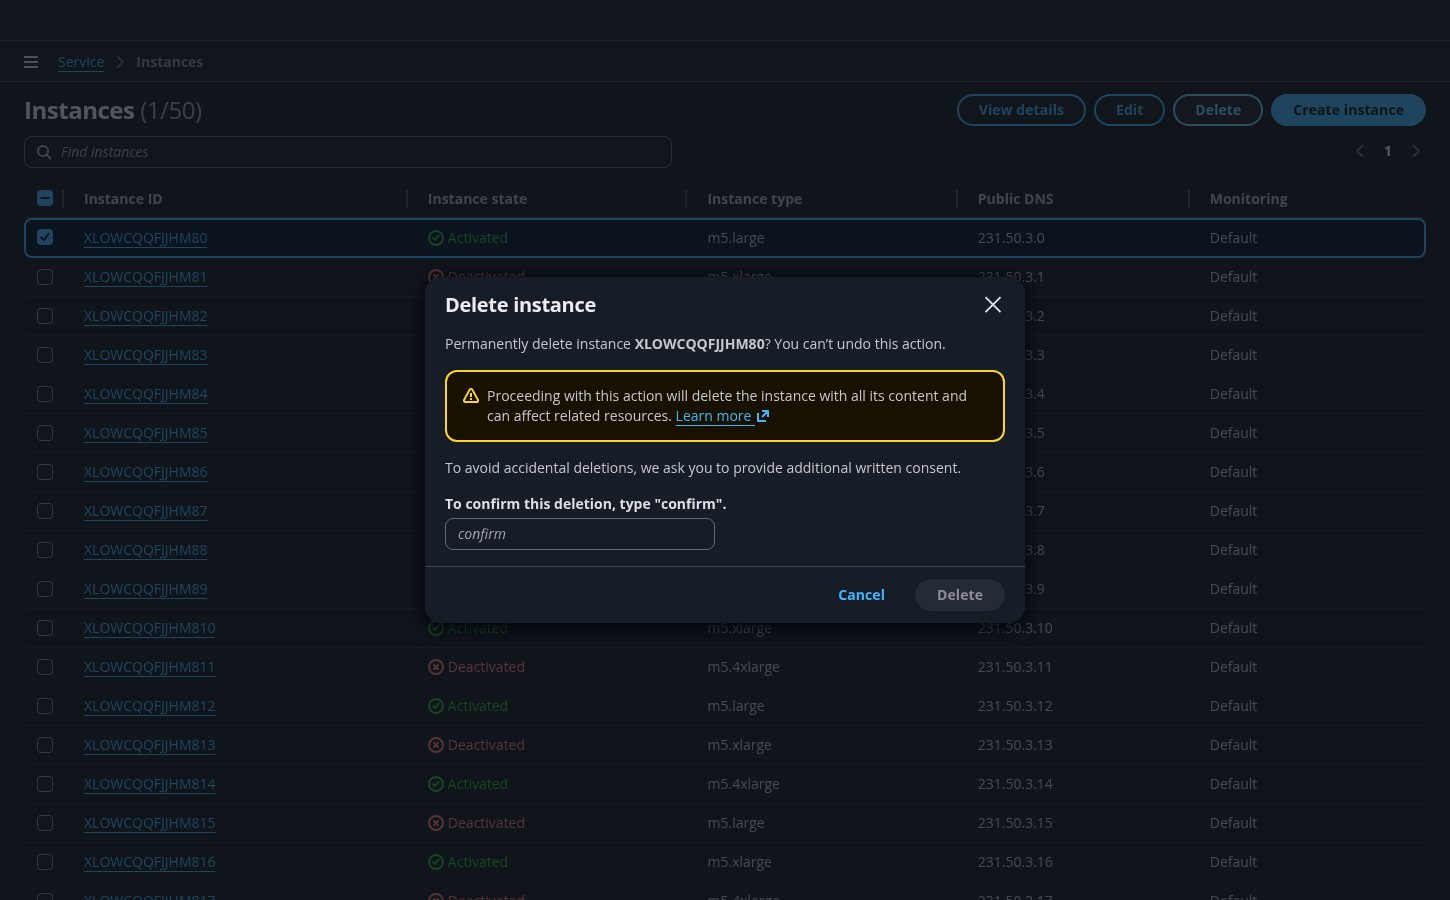Select the checkbox for XLOWCQQFJJHM812
1450x900 pixels.
pos(45,706)
